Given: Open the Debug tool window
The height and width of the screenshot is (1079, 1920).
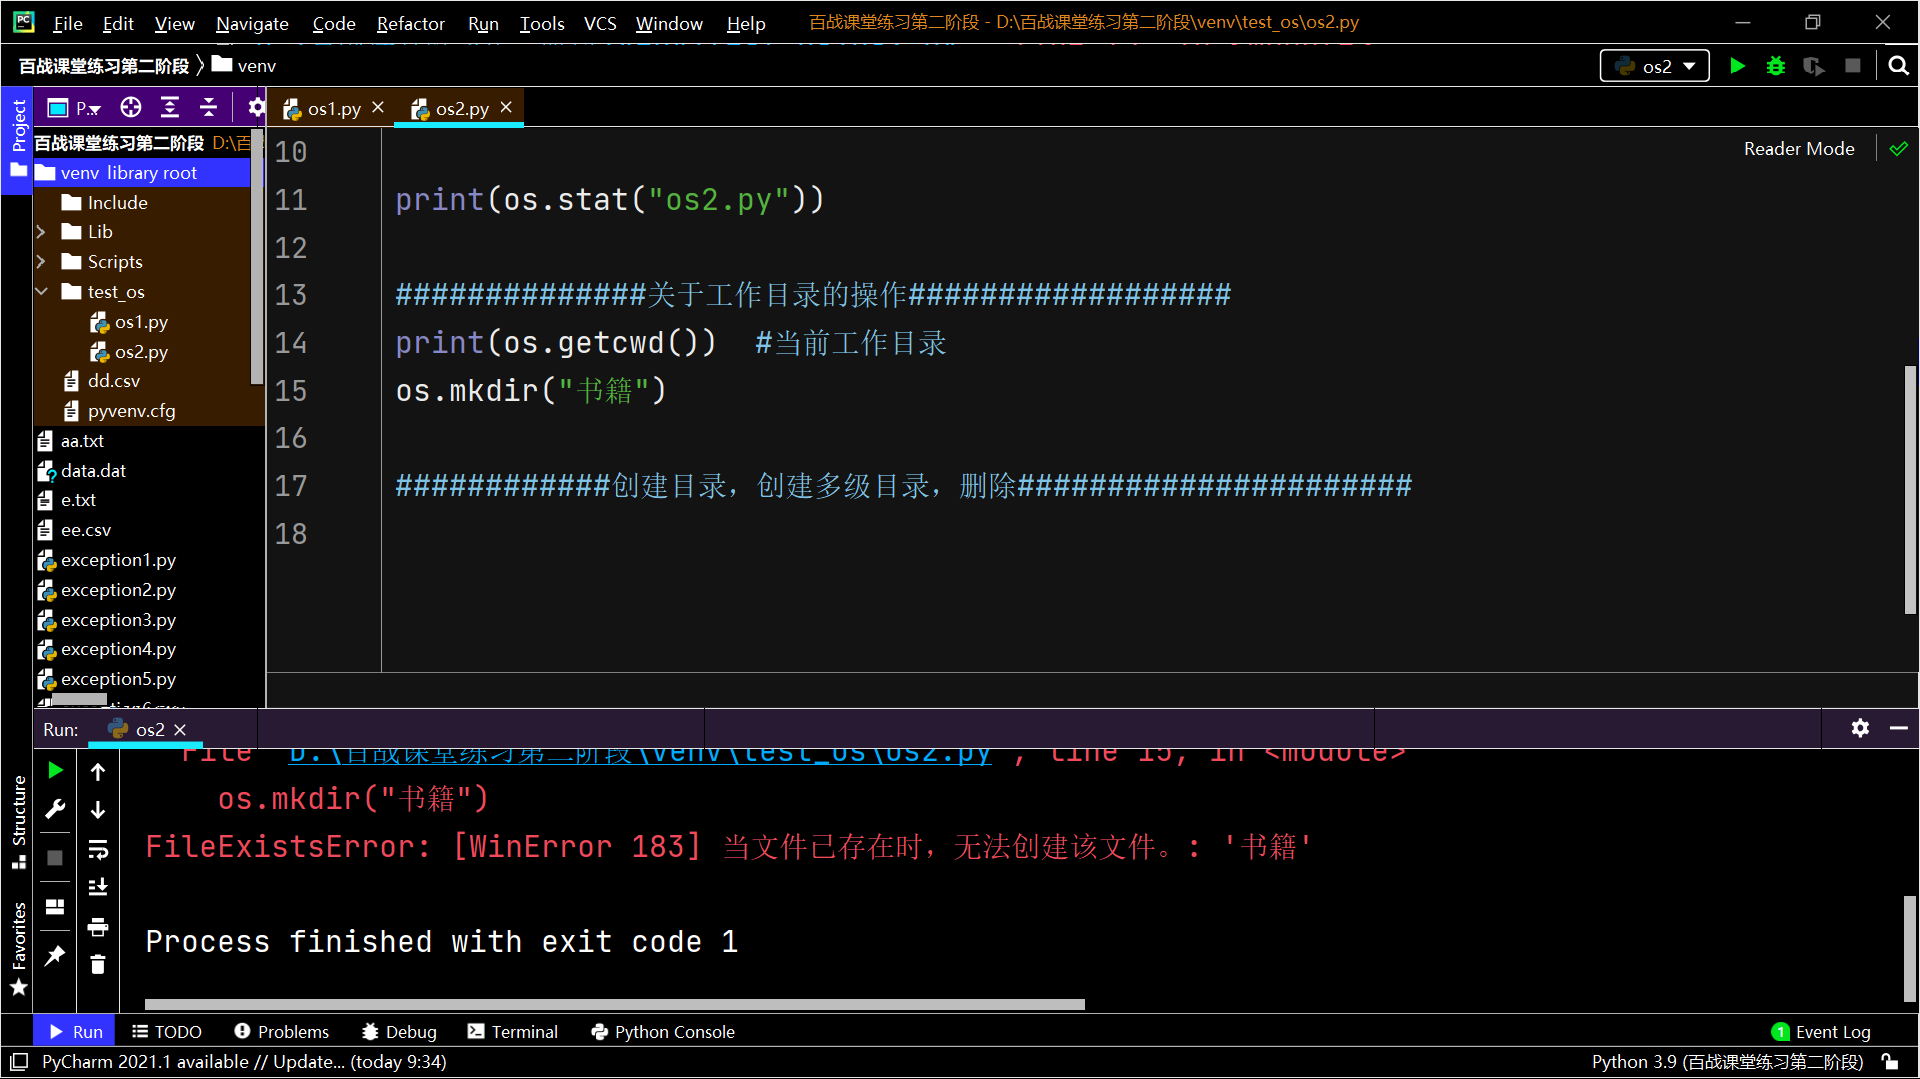Looking at the screenshot, I should tap(399, 1031).
